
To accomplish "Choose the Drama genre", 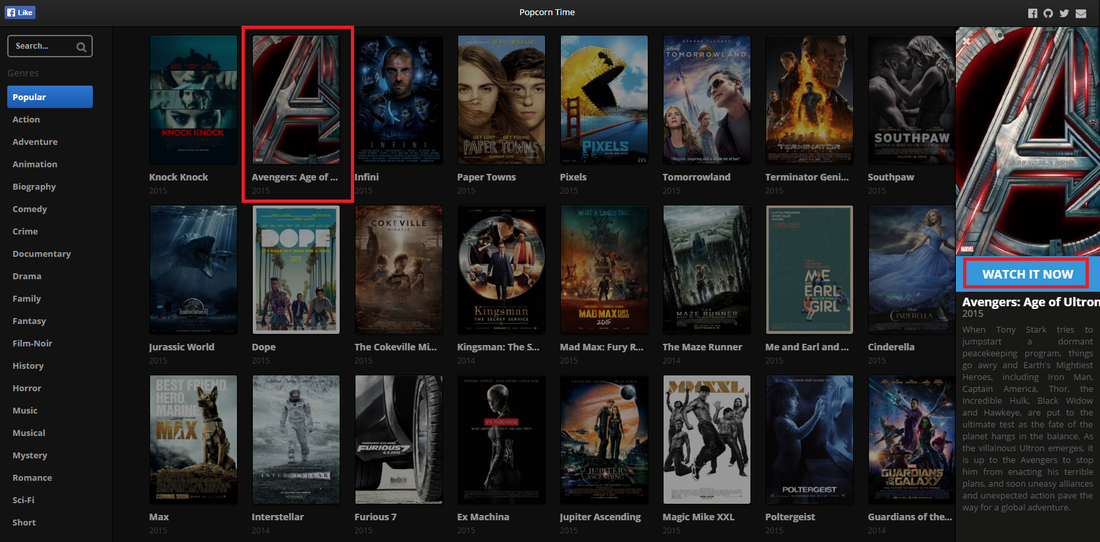I will (27, 276).
